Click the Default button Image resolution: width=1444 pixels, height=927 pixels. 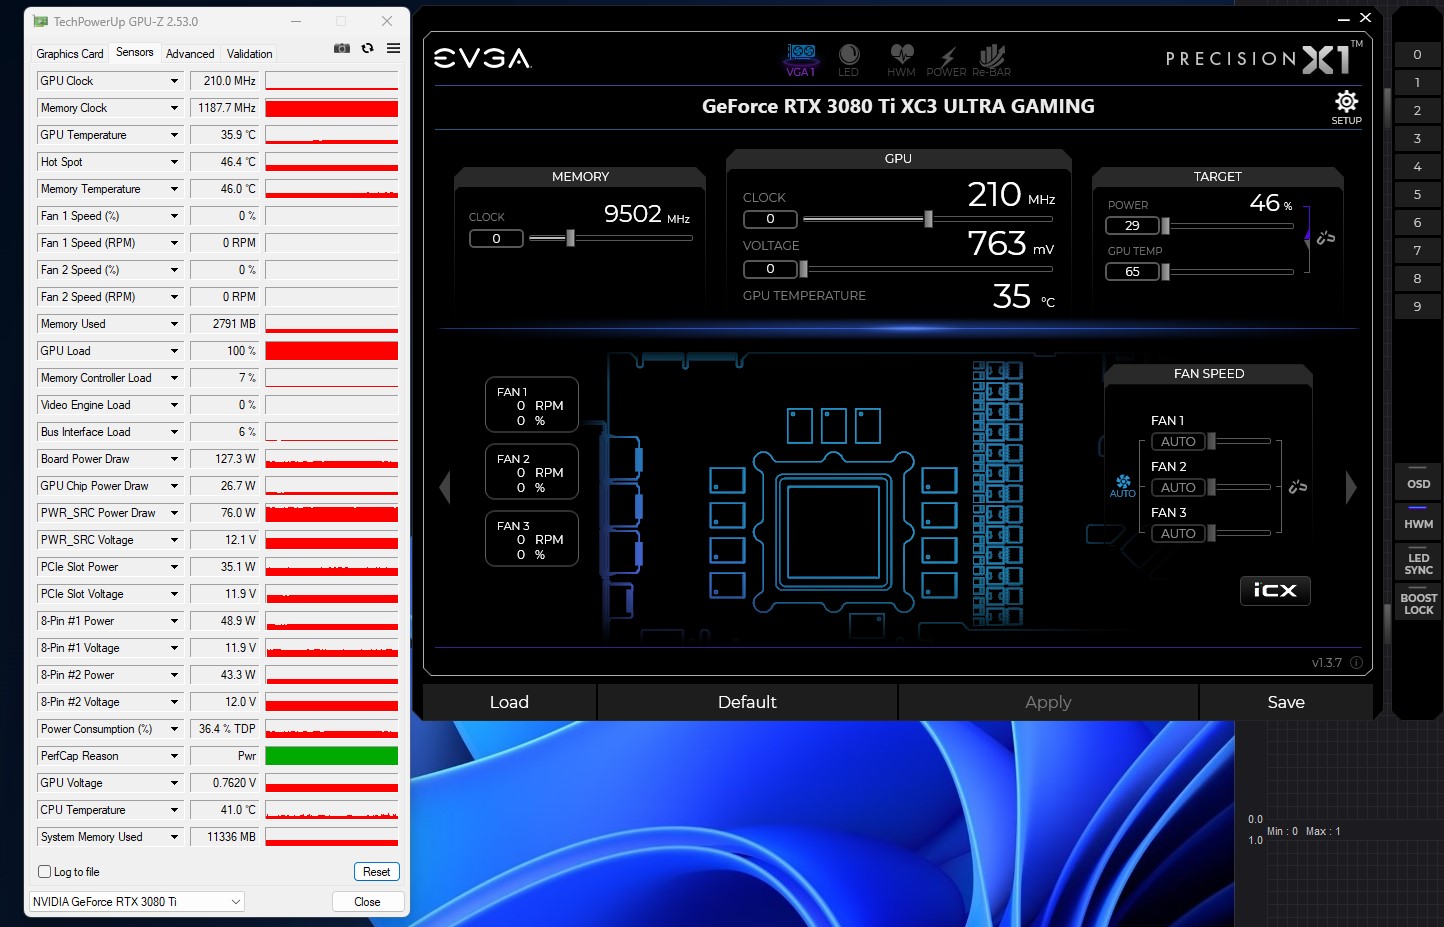747,702
